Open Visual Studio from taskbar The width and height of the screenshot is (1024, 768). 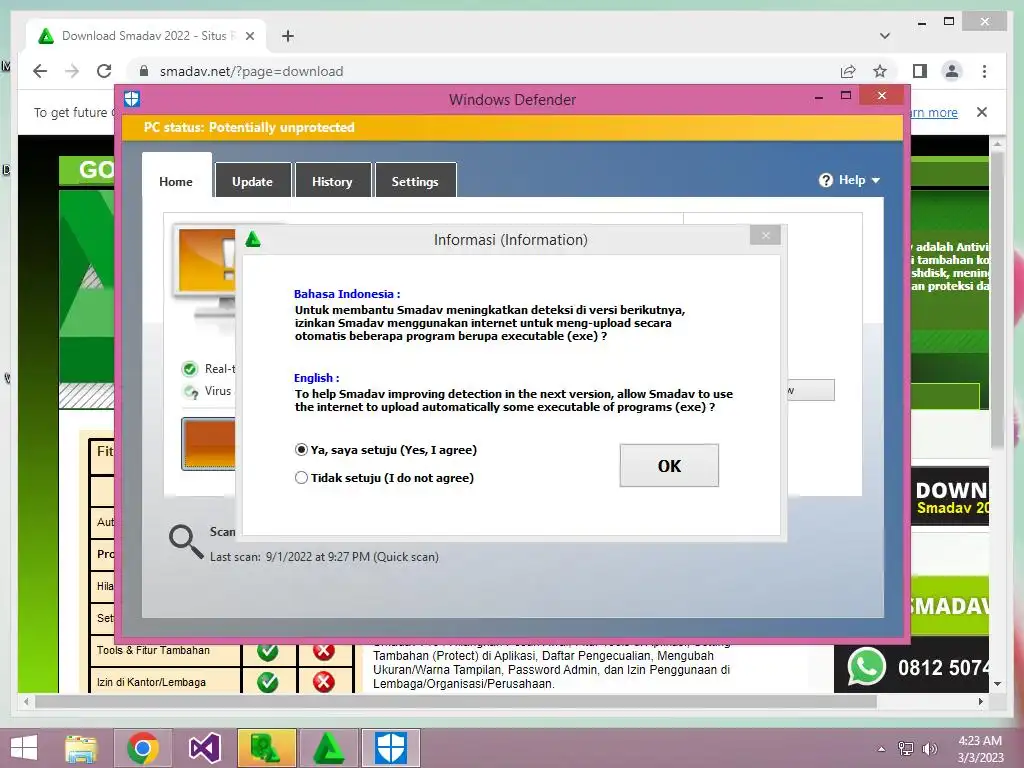(204, 748)
